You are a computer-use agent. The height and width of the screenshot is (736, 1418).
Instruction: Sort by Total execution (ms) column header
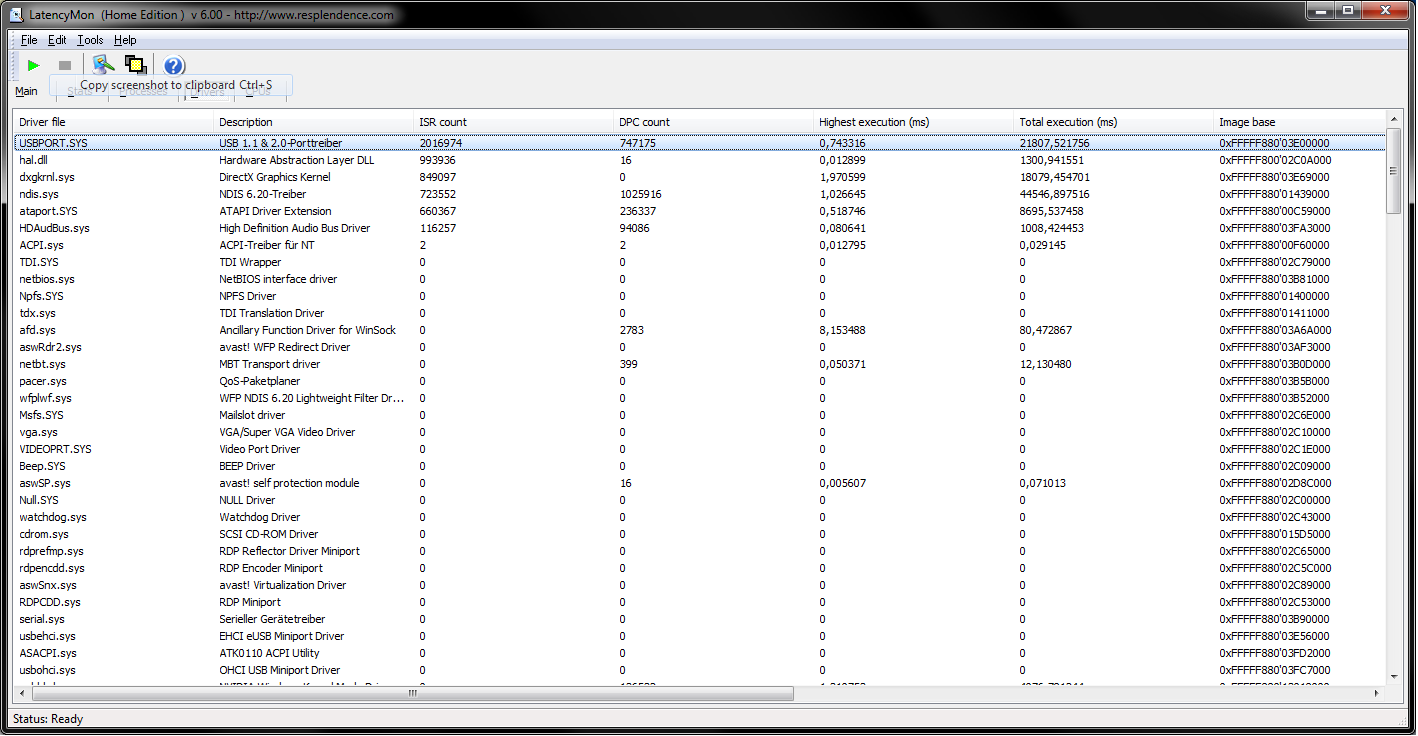tap(1114, 122)
